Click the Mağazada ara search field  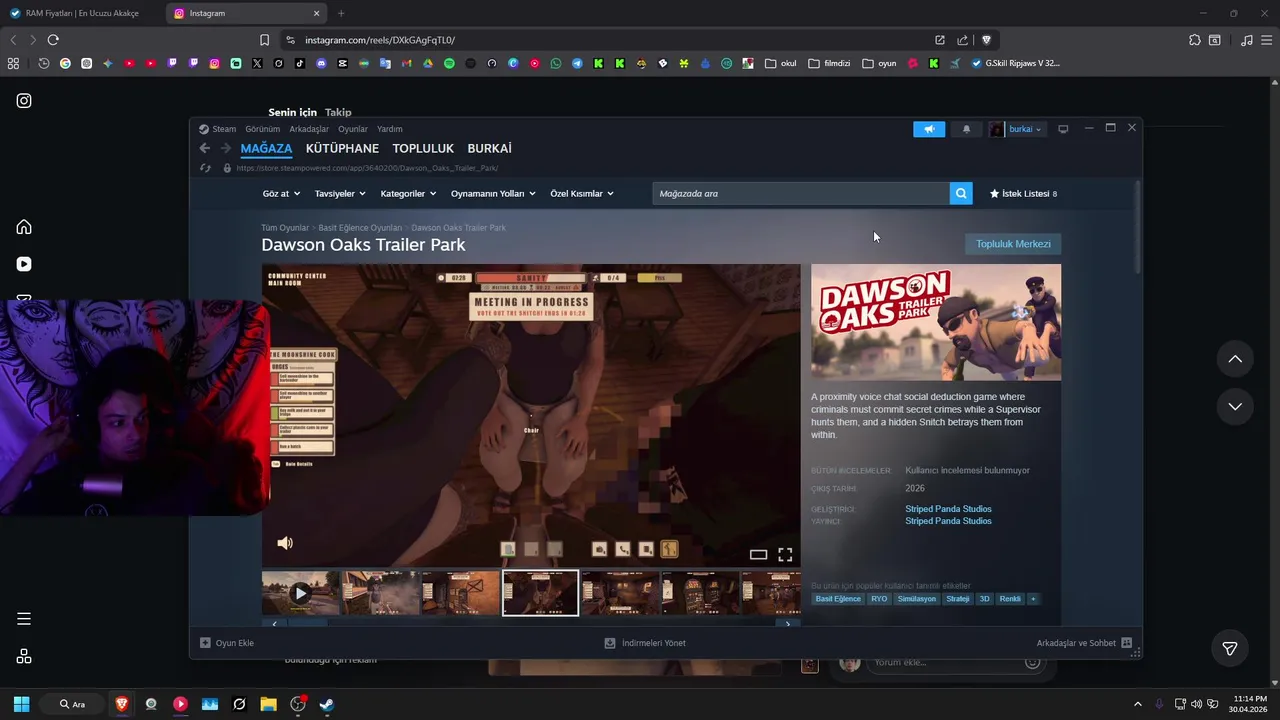click(801, 194)
